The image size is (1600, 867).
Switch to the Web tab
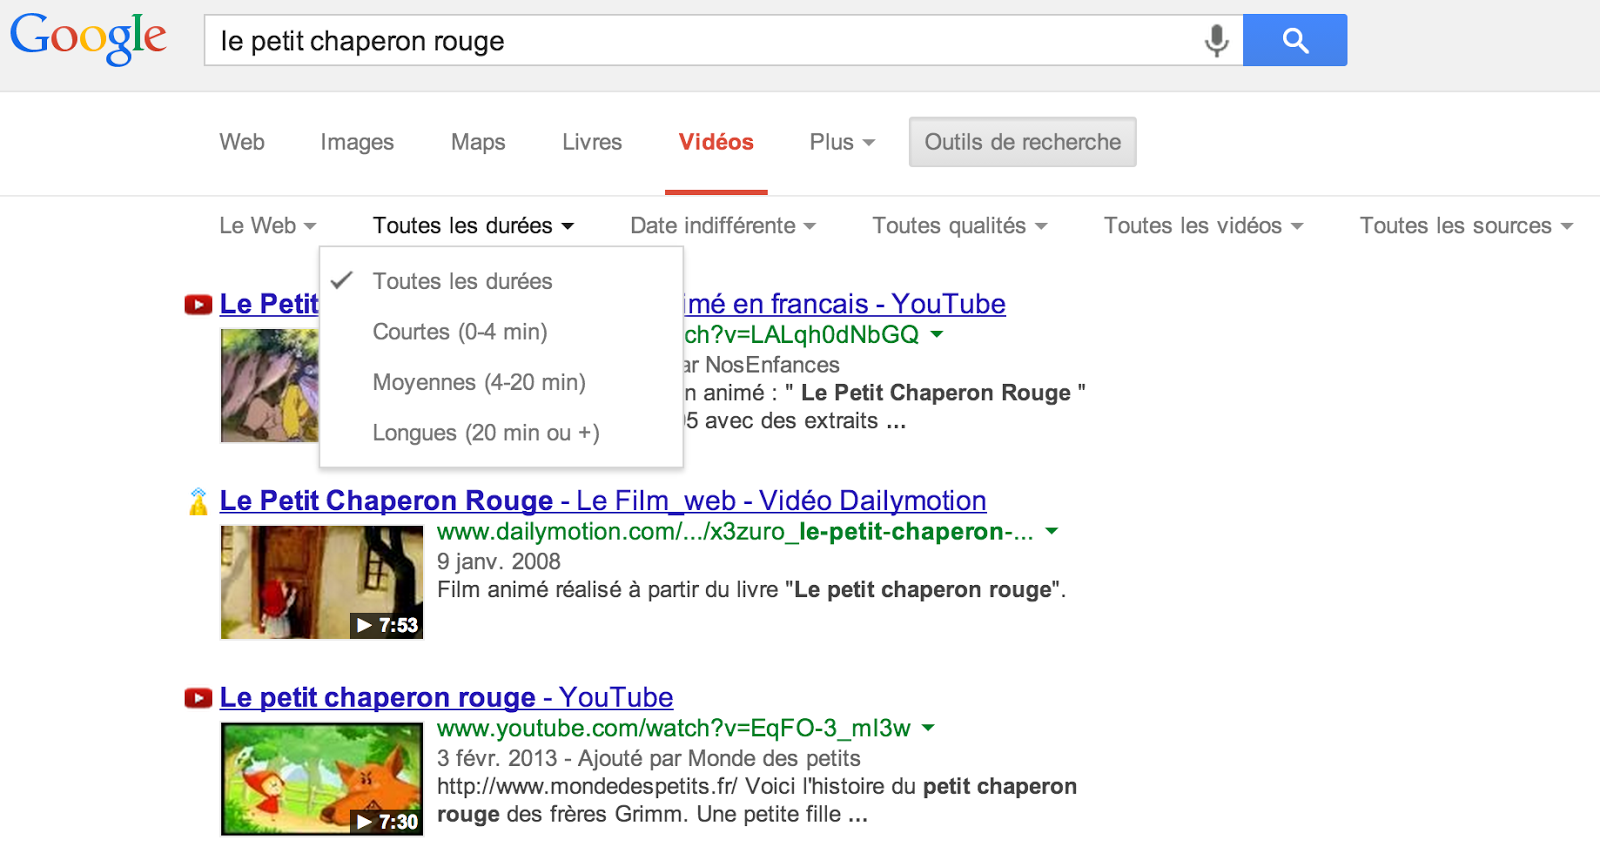pos(242,142)
